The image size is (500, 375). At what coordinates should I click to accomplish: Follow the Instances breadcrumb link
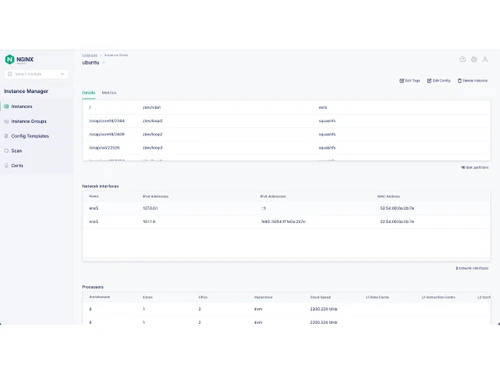(x=90, y=55)
